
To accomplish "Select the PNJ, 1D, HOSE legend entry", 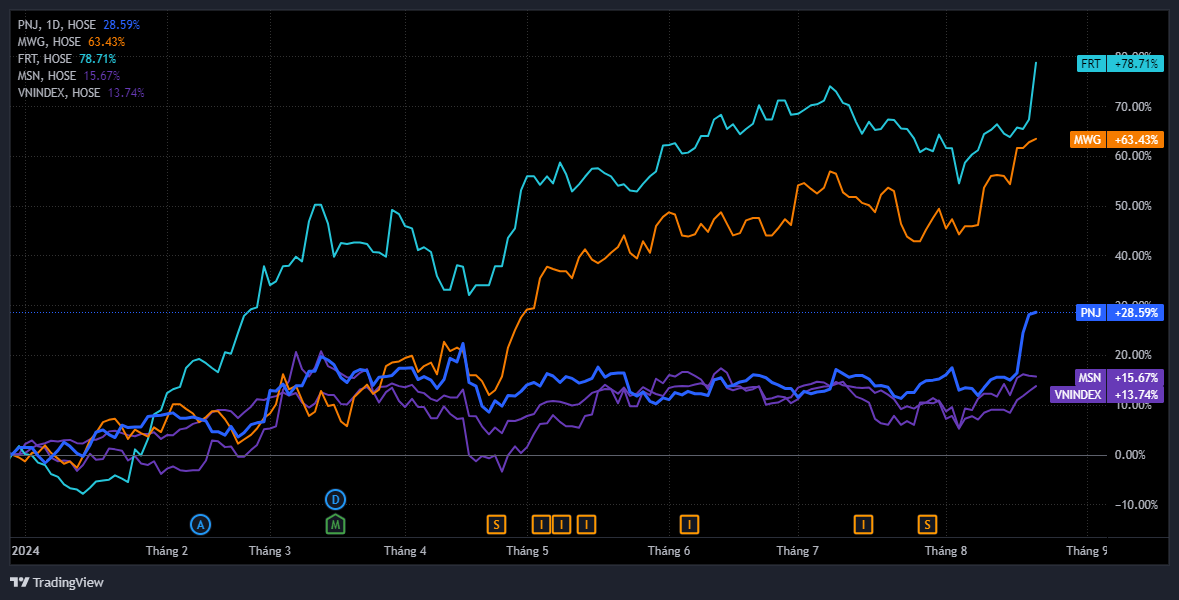I will point(78,25).
